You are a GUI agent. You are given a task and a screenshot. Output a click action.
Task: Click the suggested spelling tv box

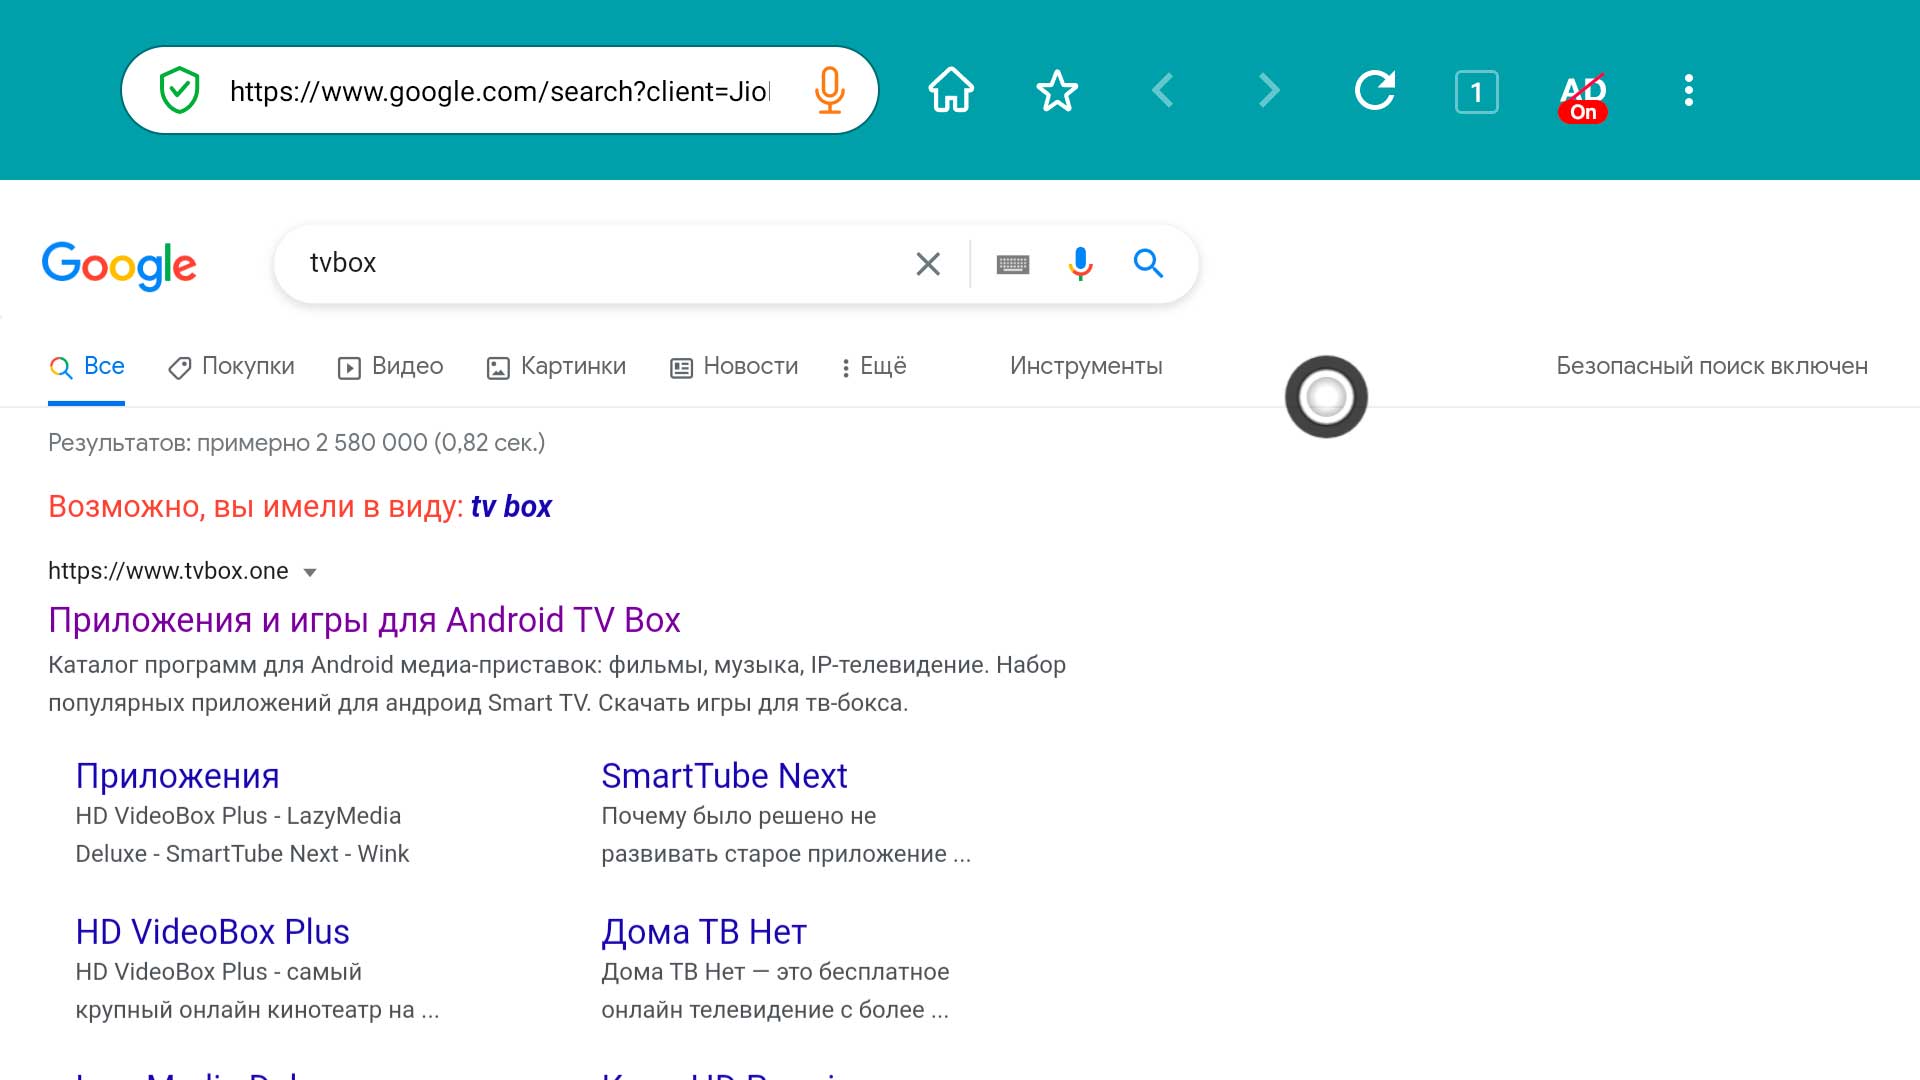point(511,507)
